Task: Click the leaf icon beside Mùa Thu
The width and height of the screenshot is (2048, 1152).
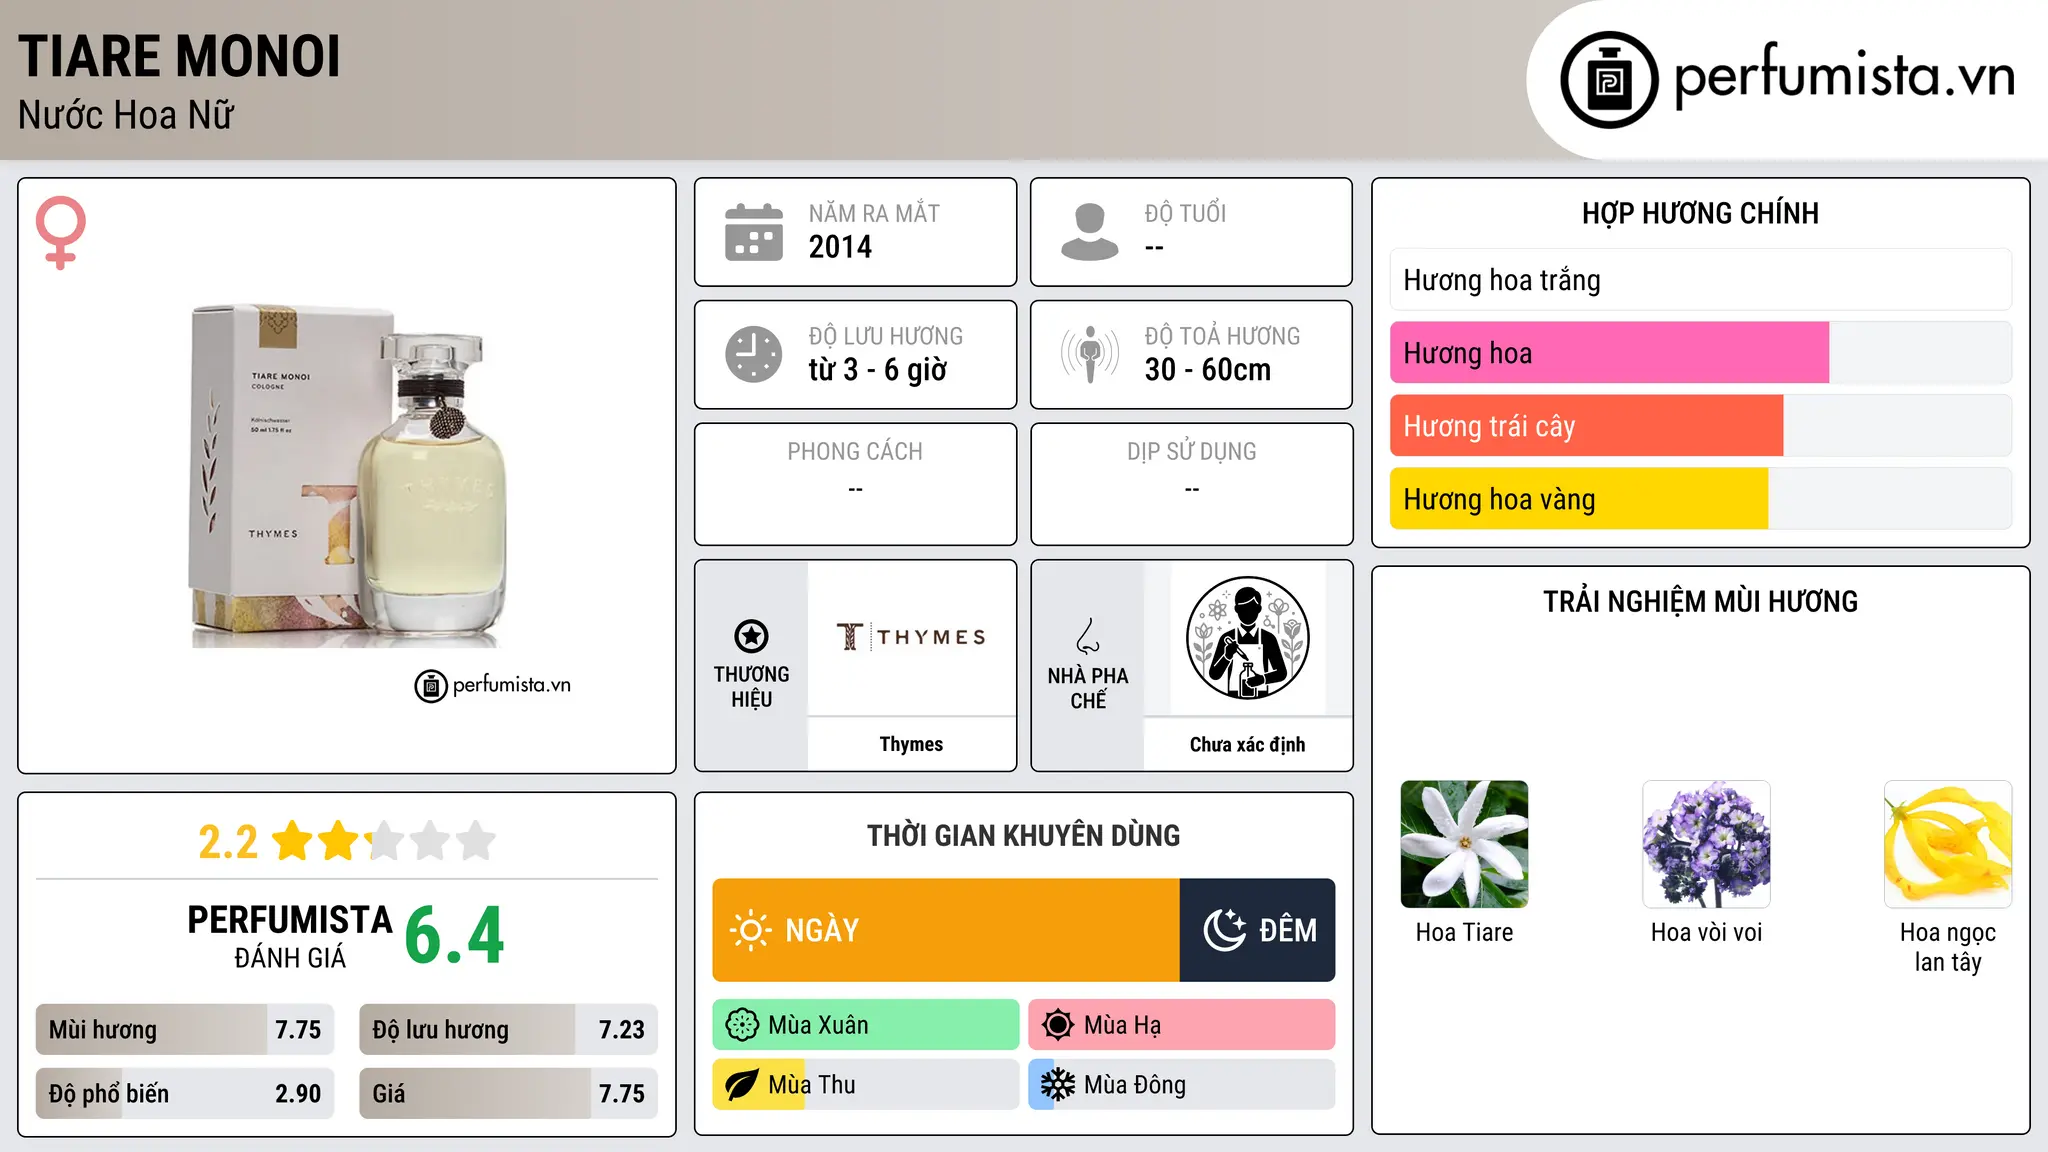Action: (x=742, y=1085)
